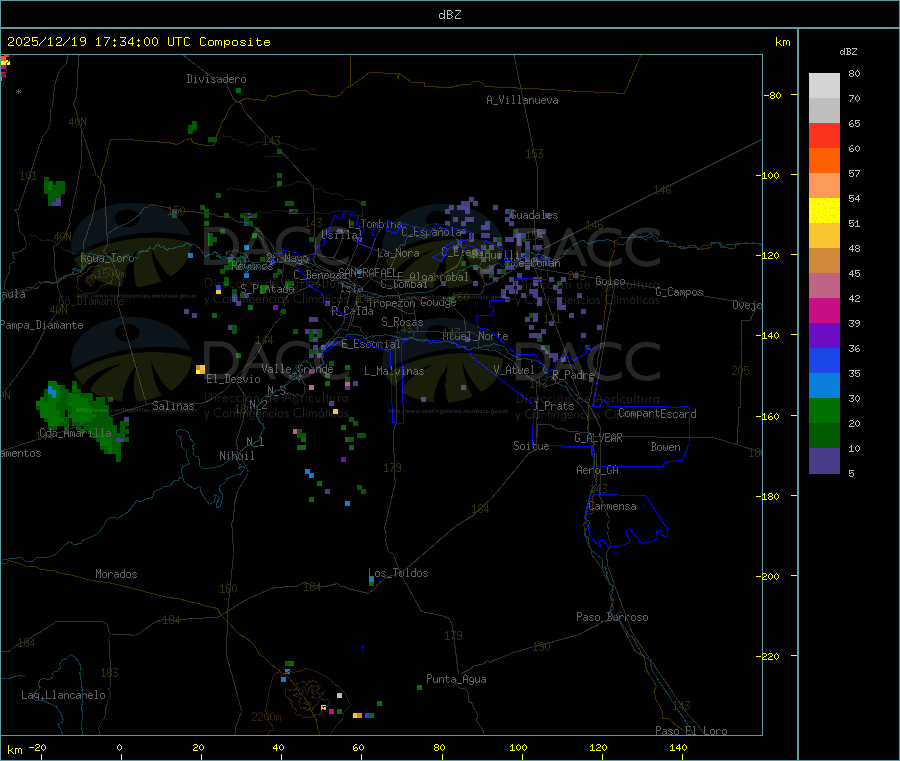The height and width of the screenshot is (761, 900).
Task: Pick the bottom purple swatch above 5
Action: click(824, 461)
